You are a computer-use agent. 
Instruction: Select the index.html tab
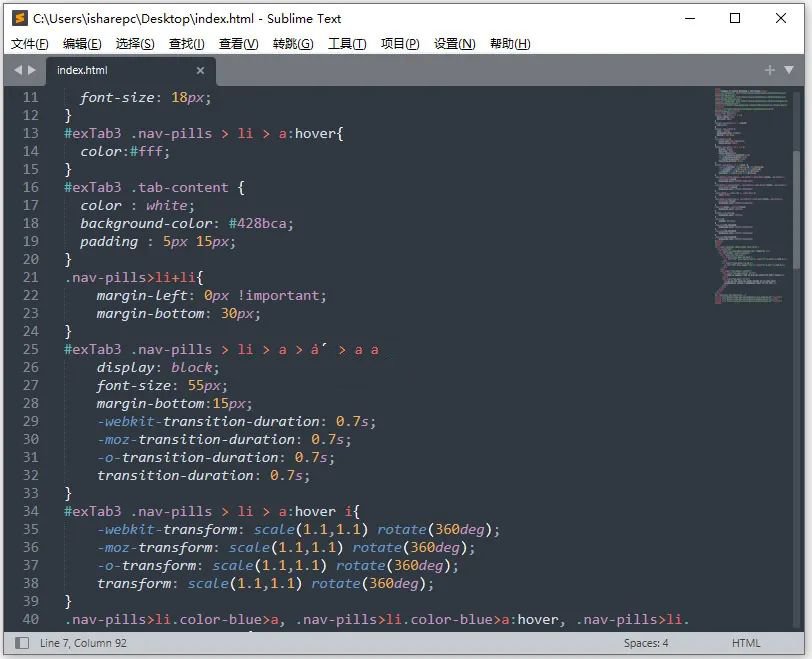coord(130,71)
